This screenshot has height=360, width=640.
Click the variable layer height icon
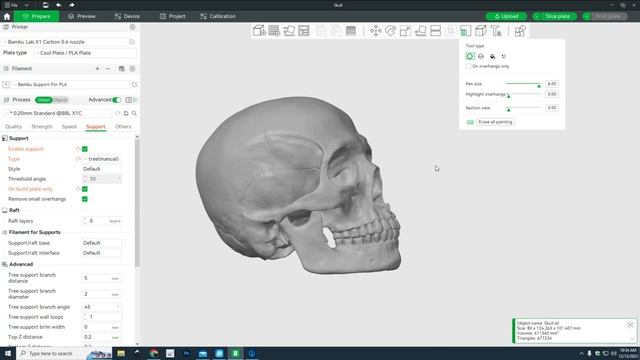351,31
